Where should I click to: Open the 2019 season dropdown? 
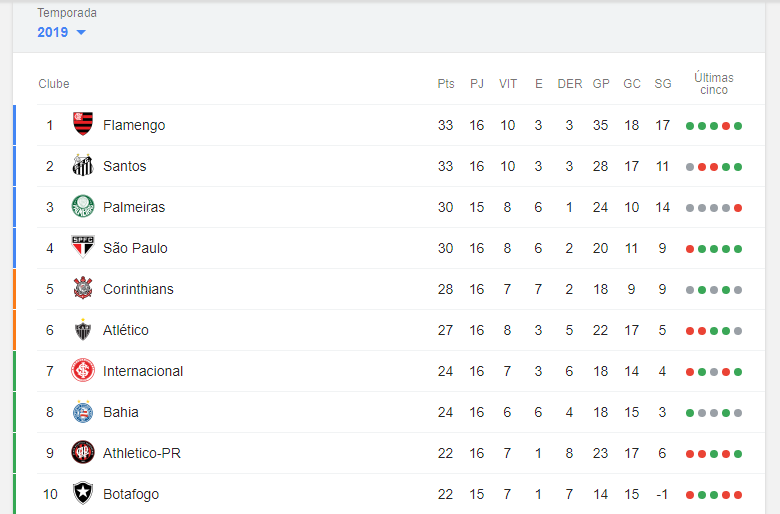(x=61, y=32)
